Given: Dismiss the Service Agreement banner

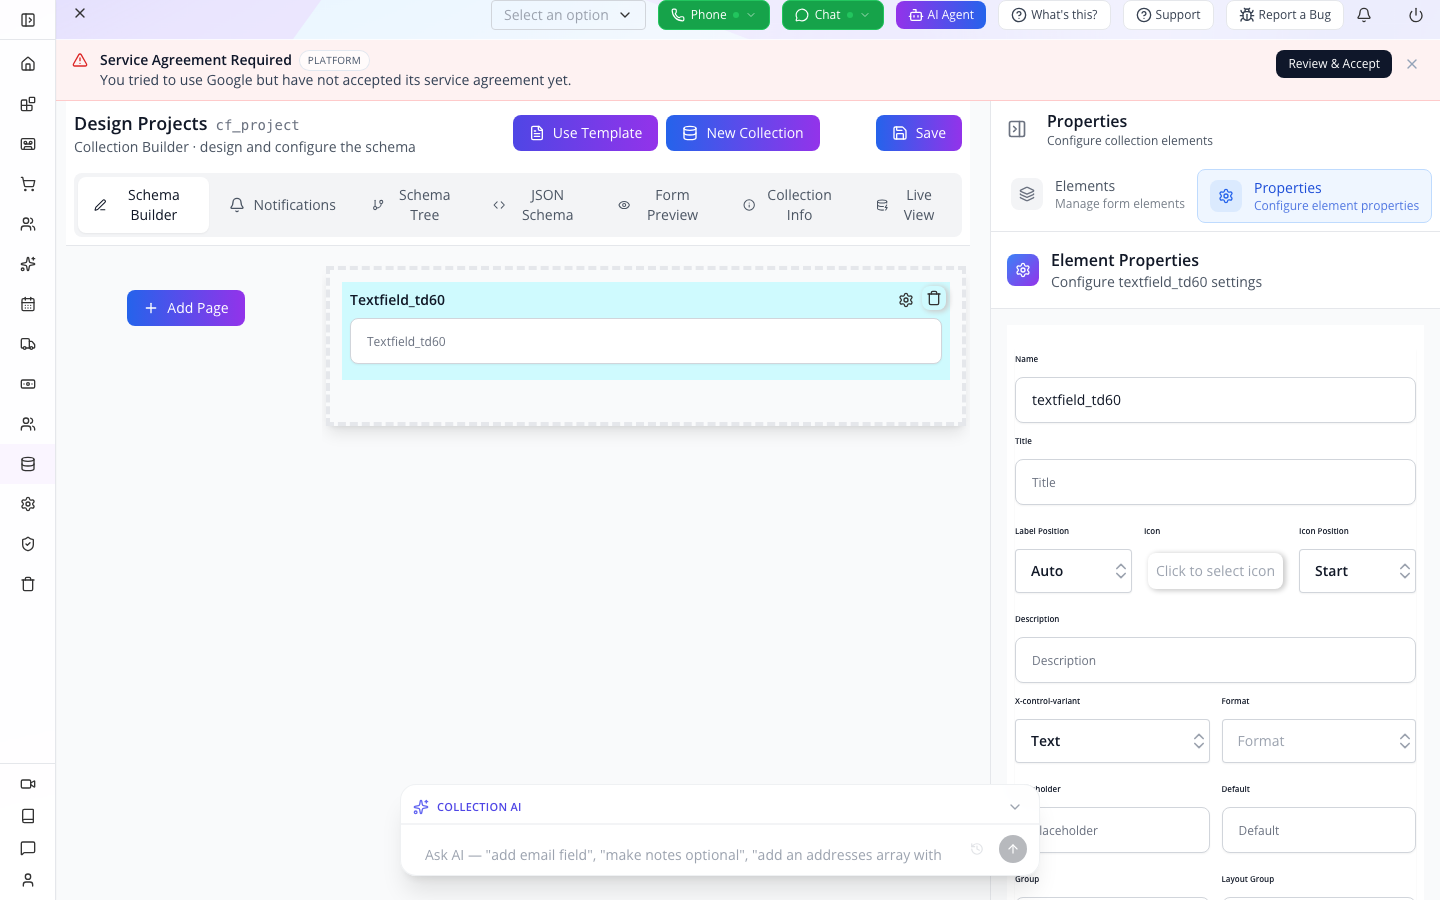Looking at the screenshot, I should coord(1412,64).
